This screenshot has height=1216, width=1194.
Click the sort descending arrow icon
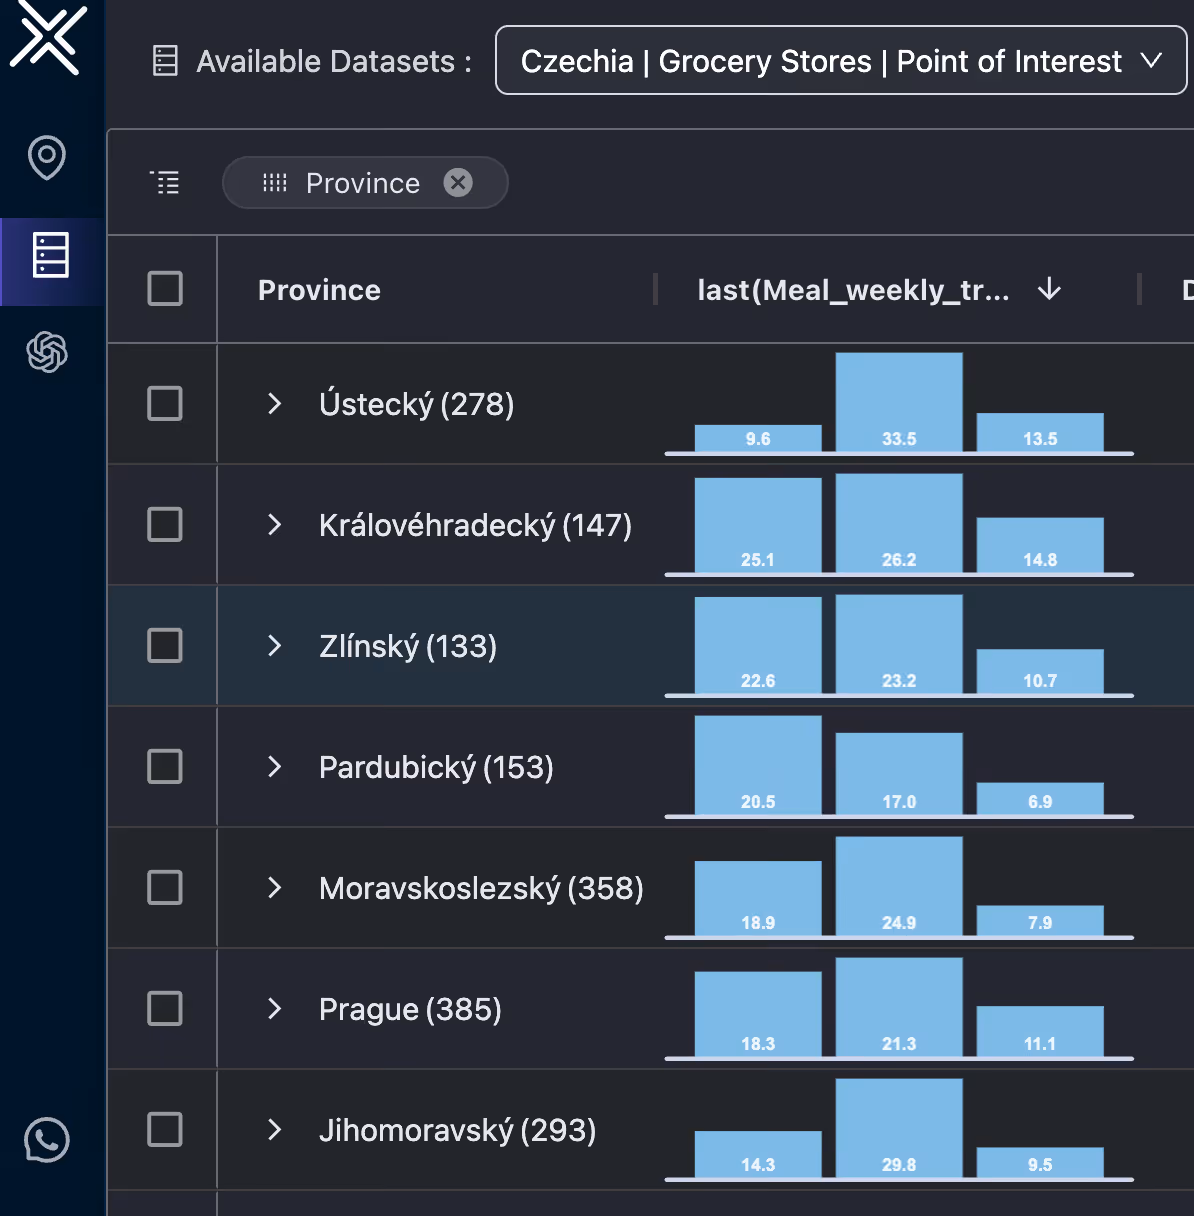pos(1049,289)
